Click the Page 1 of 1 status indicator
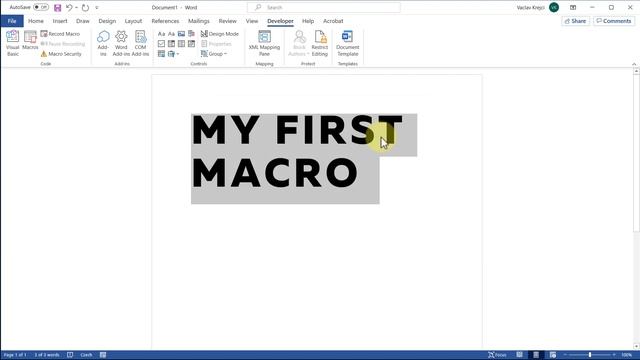The height and width of the screenshot is (360, 640). coord(15,355)
